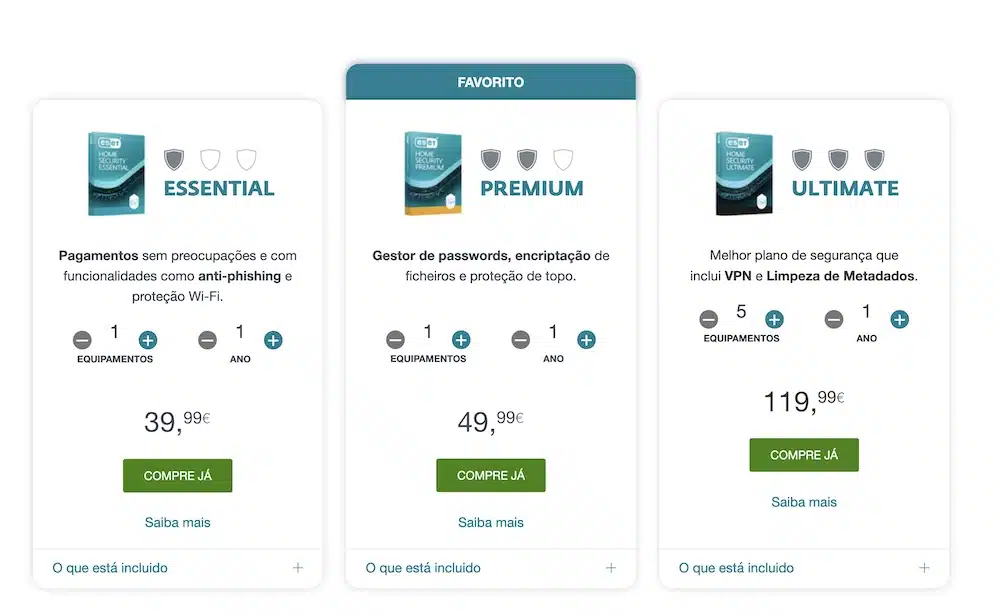Decrease Ultimate plan equipment count
This screenshot has height=616, width=1000.
tap(709, 319)
